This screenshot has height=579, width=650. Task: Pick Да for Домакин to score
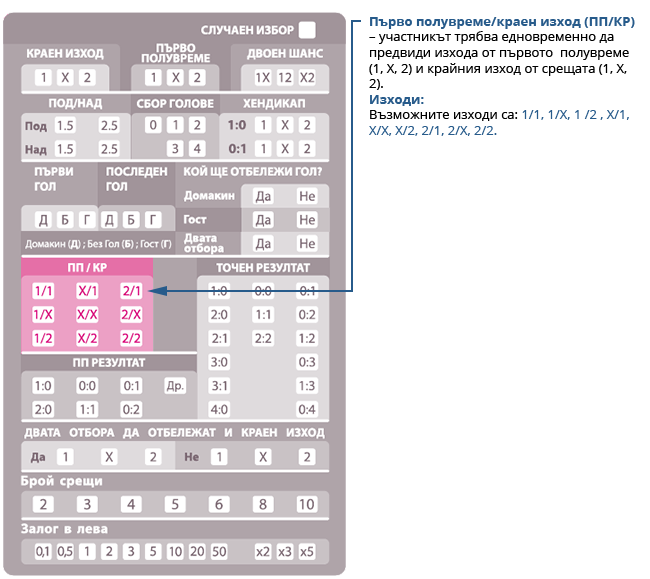click(263, 197)
